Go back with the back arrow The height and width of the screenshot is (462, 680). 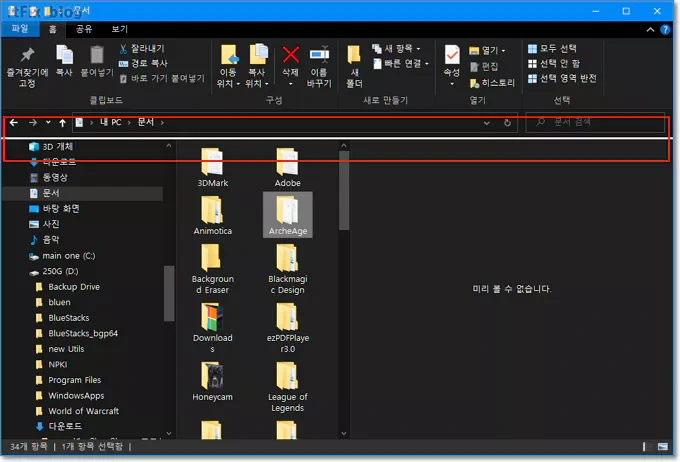pyautogui.click(x=14, y=123)
